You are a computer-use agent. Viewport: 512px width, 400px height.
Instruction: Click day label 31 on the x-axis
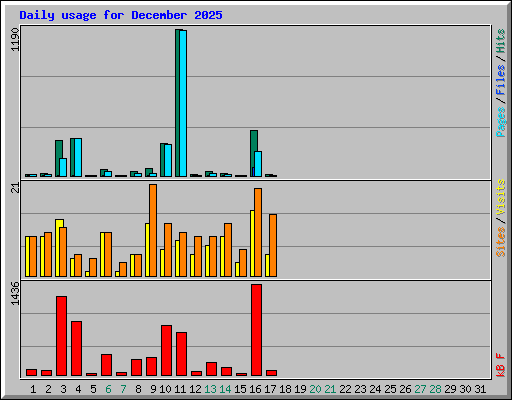(x=480, y=389)
